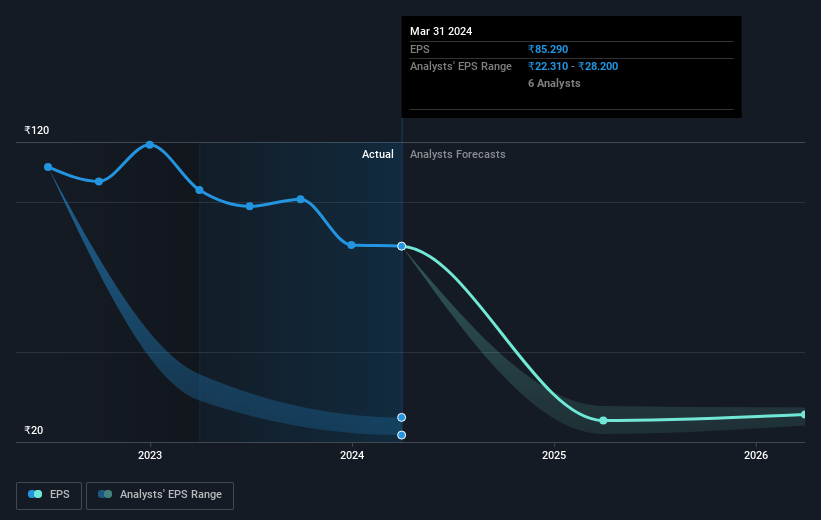Click the Analysts' EPS Range legend swatch

click(x=105, y=494)
